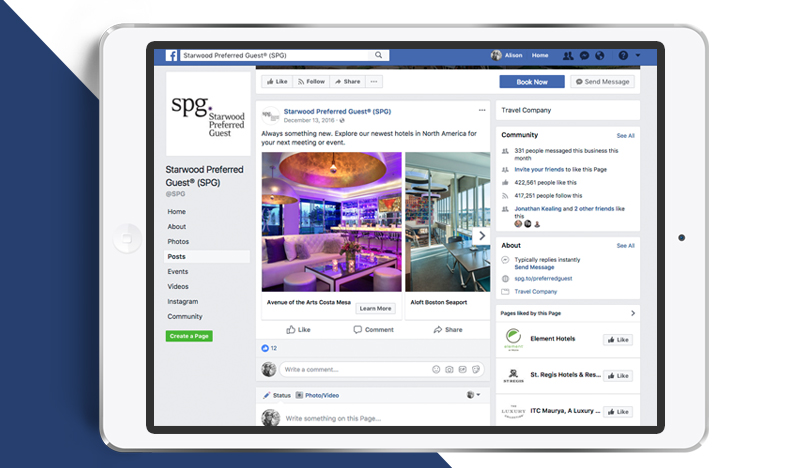
Task: Open Instagram in the page sidebar
Action: click(x=183, y=302)
